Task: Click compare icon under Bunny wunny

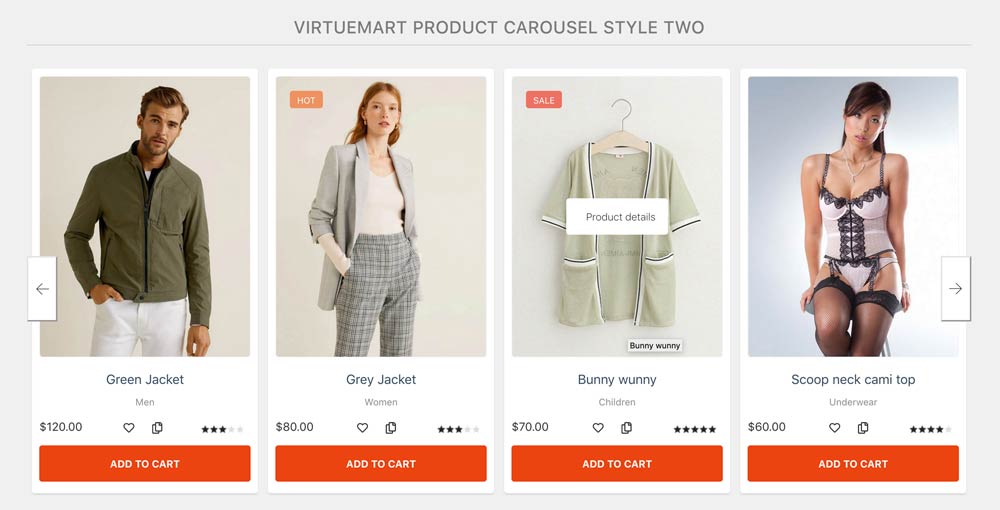Action: [626, 428]
